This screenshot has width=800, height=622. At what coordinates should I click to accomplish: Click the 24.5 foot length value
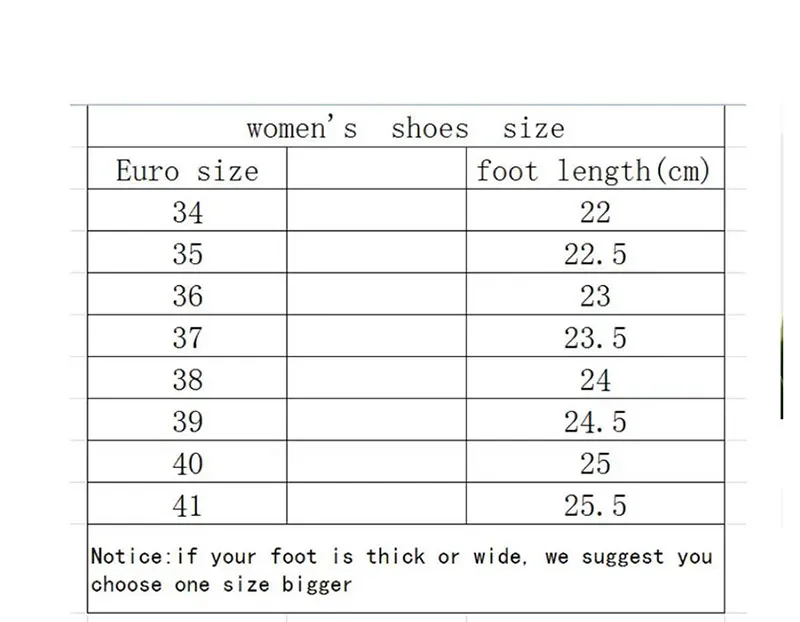click(x=594, y=422)
